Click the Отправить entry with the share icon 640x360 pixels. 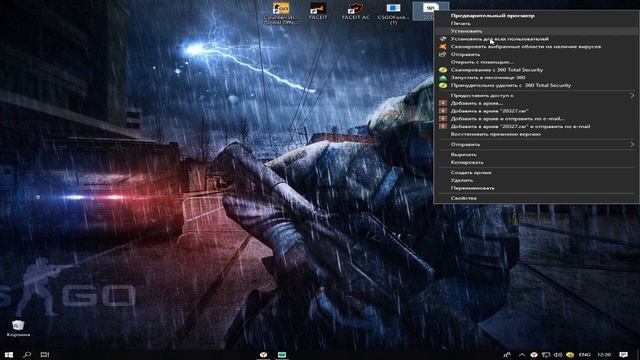tap(536, 54)
